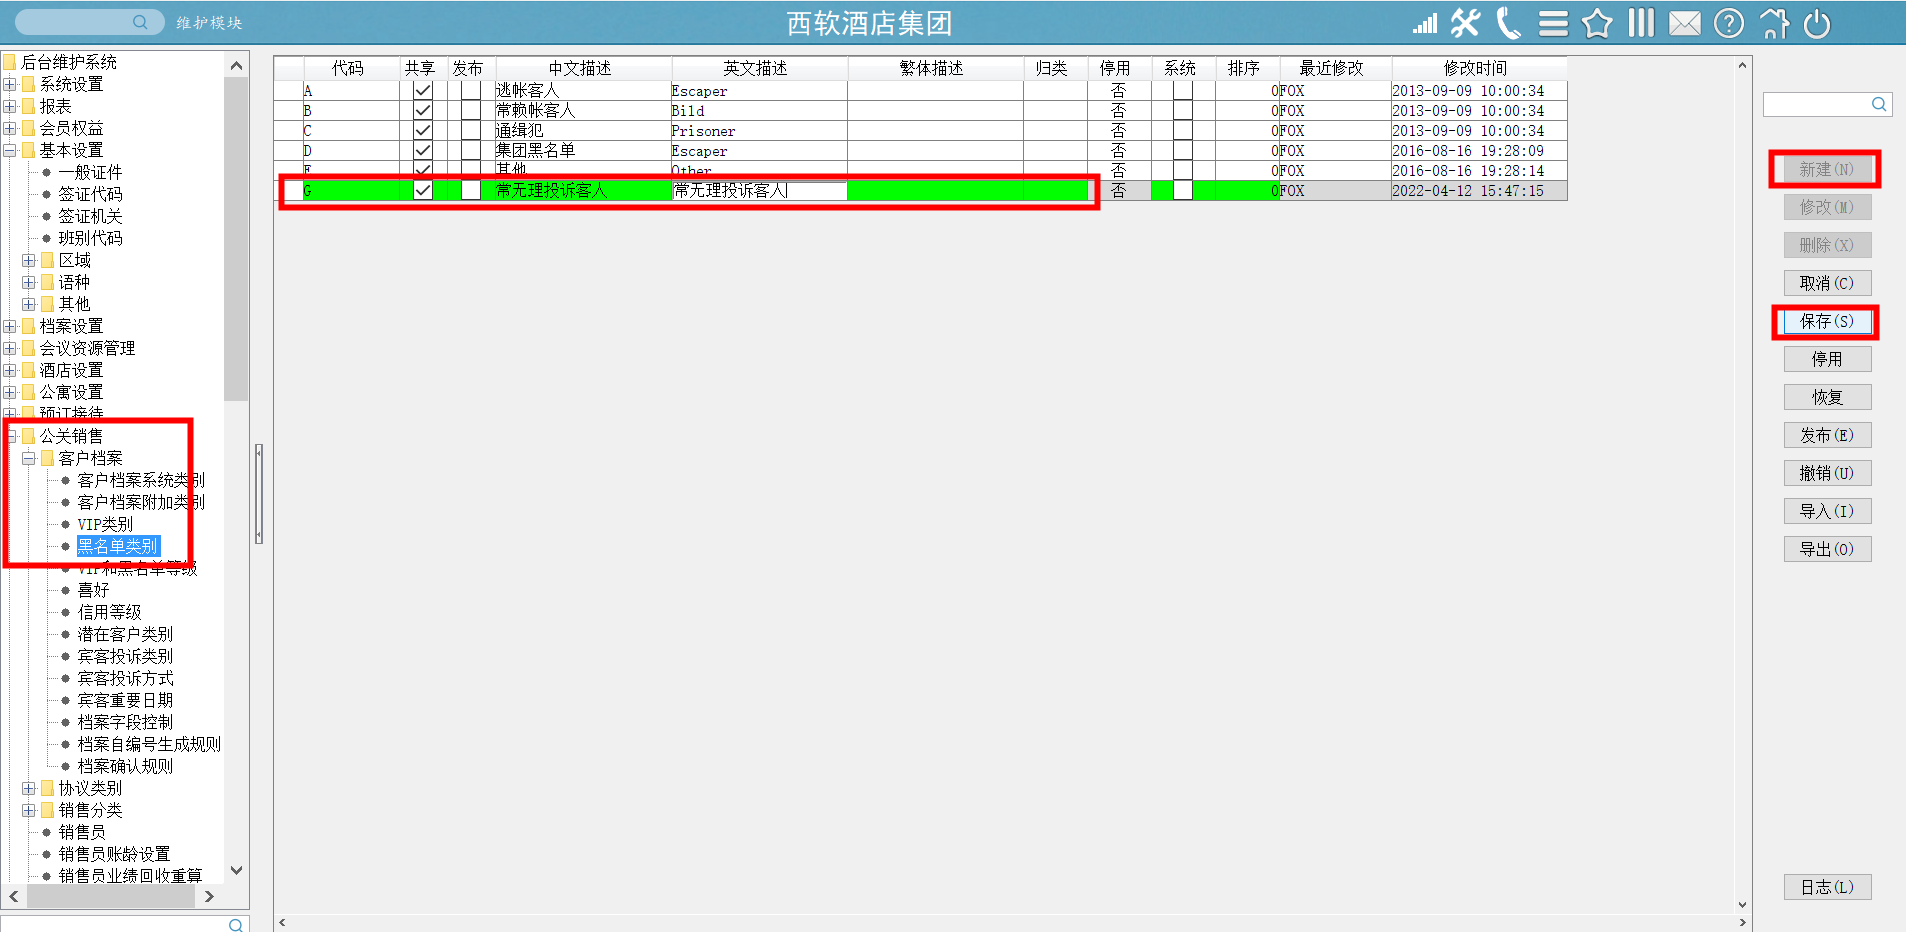Screen dimensions: 1906x932
Task: Select VIP类别 in the tree
Action: (x=105, y=524)
